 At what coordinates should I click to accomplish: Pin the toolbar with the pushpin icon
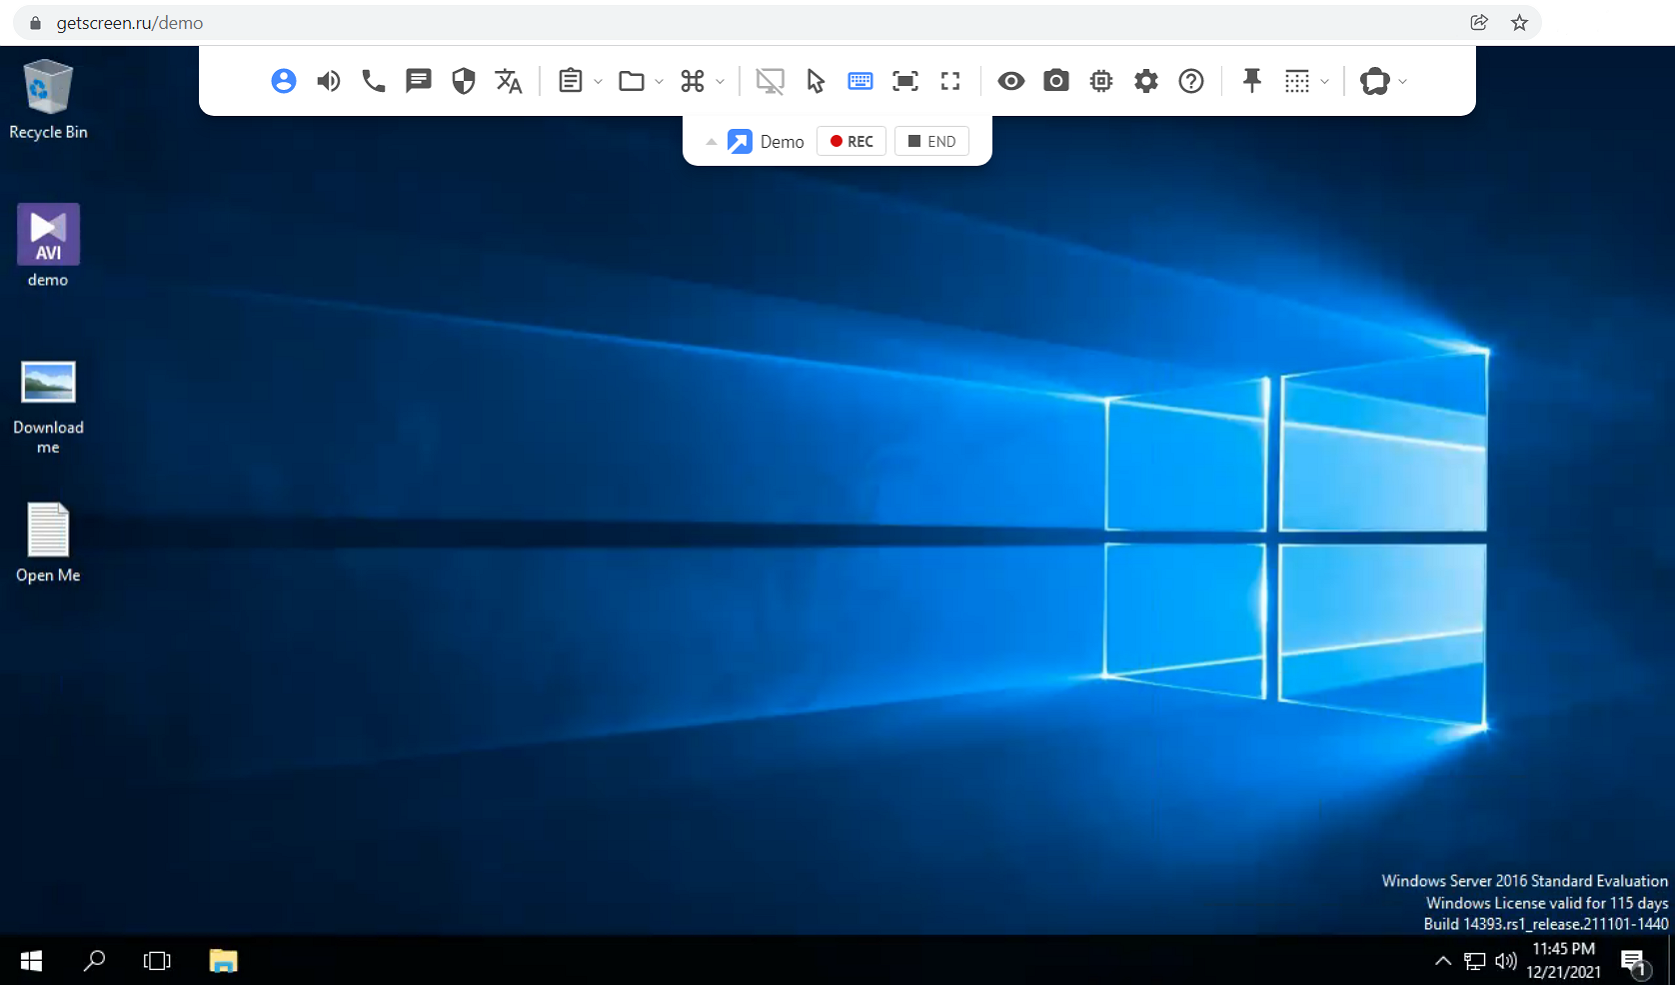pos(1252,81)
